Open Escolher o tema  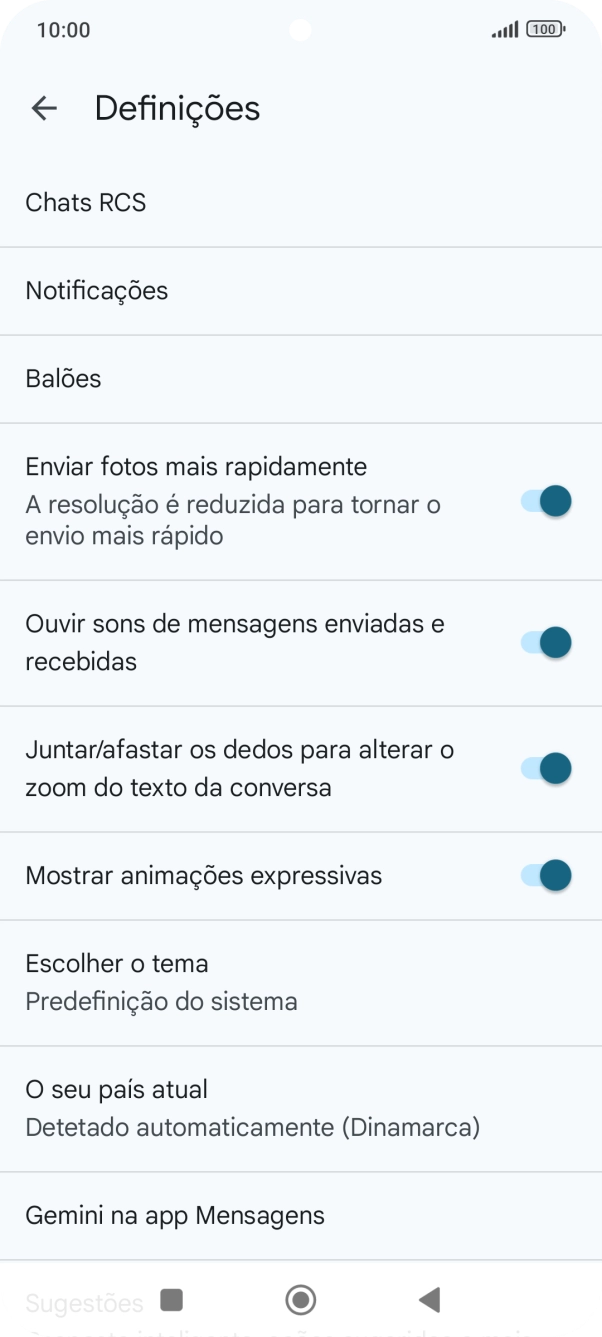pos(117,963)
